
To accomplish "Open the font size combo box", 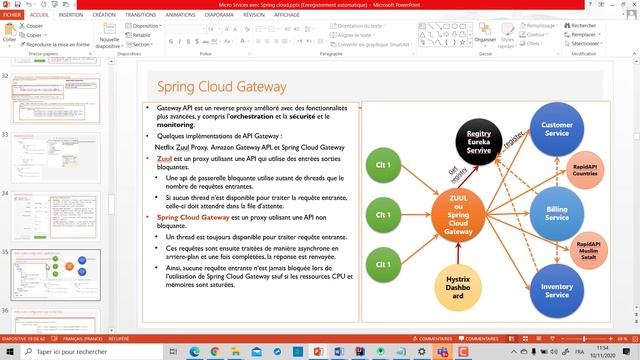I will point(213,29).
